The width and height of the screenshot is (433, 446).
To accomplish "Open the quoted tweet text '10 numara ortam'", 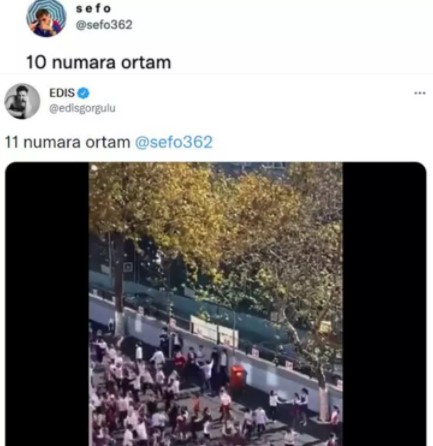I will [98, 62].
